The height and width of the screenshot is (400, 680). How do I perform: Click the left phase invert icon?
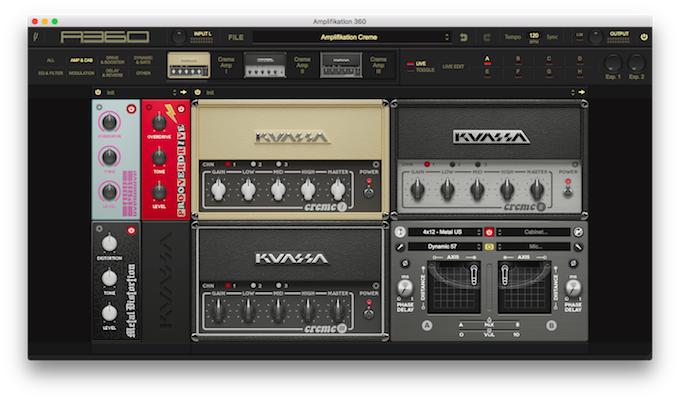405,263
